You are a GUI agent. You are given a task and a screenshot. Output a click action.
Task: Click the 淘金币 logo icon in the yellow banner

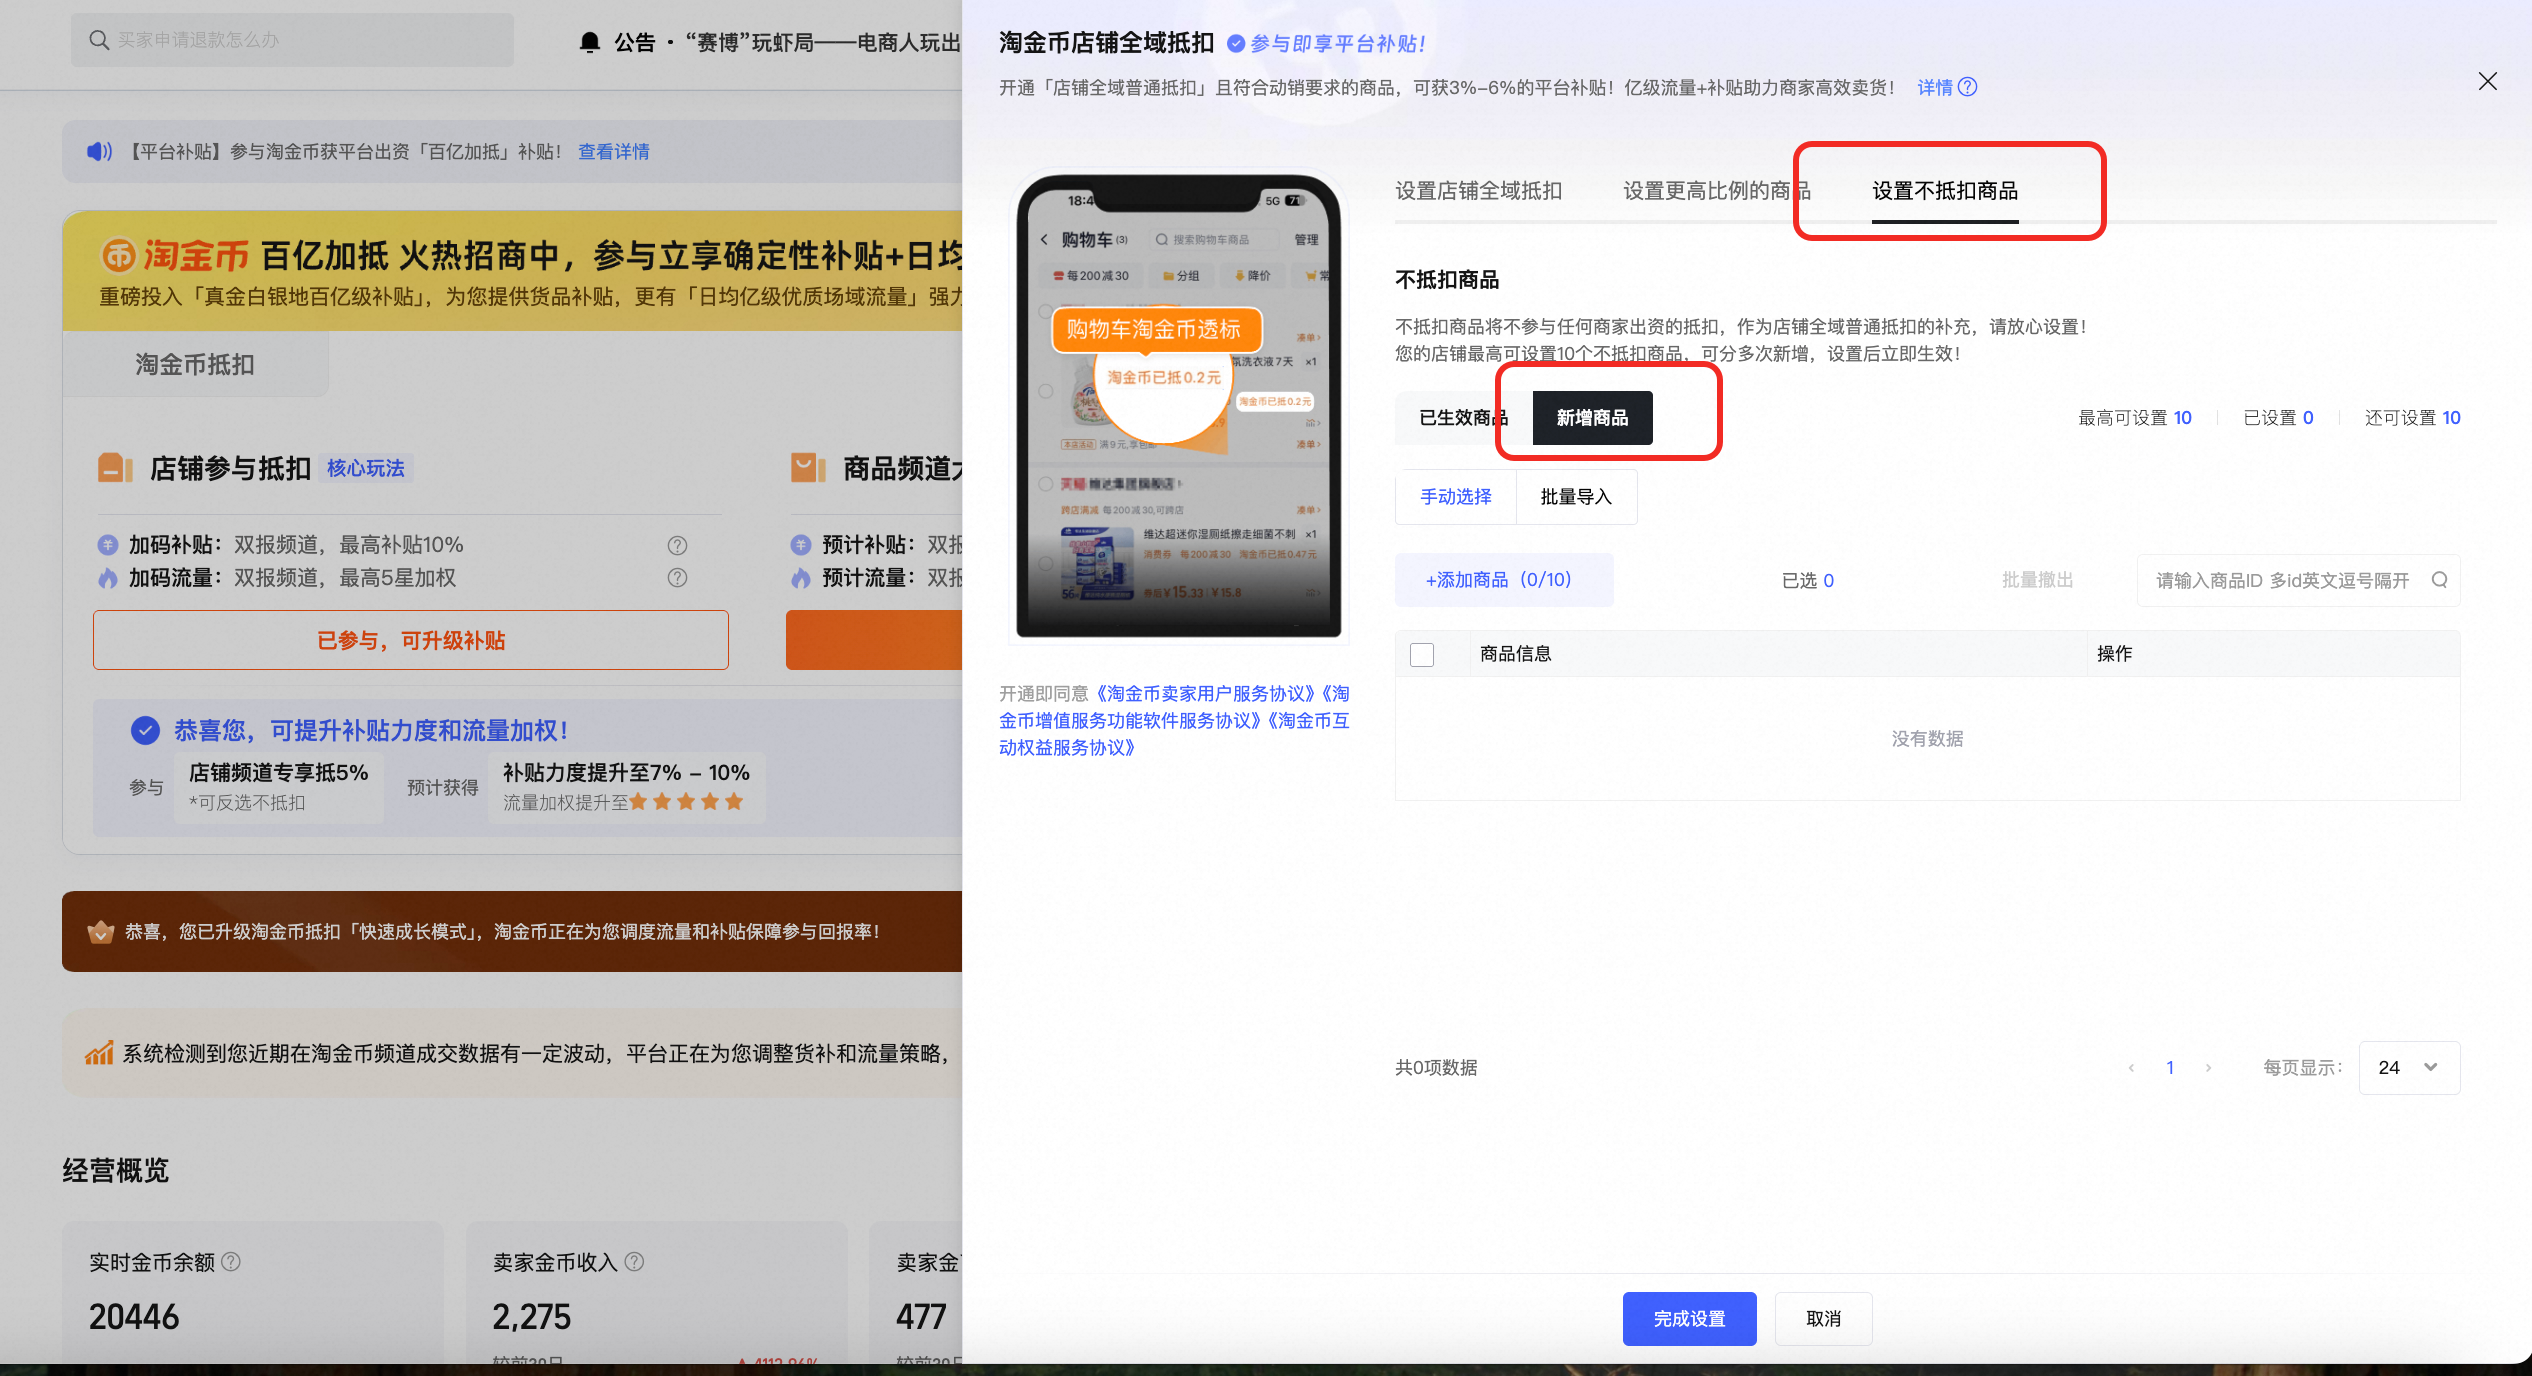point(118,256)
